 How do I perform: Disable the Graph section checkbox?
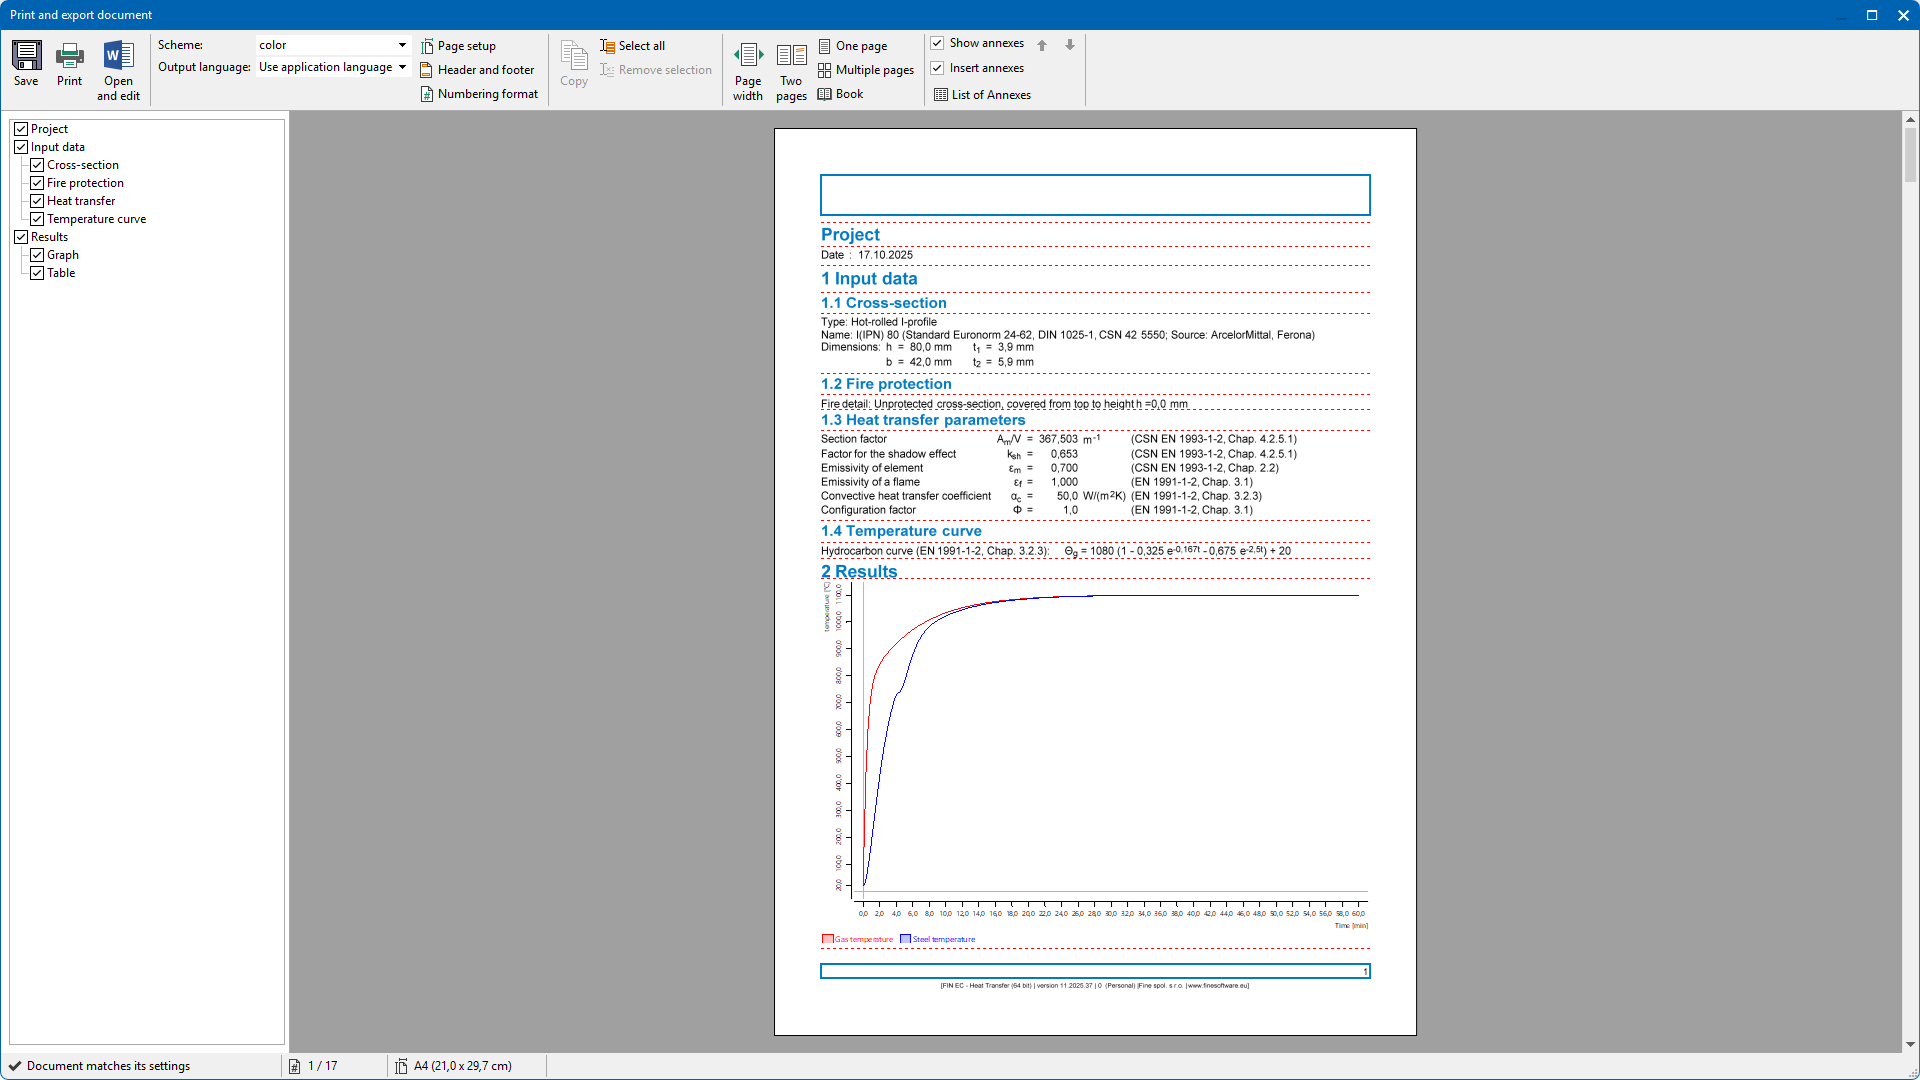coord(37,255)
